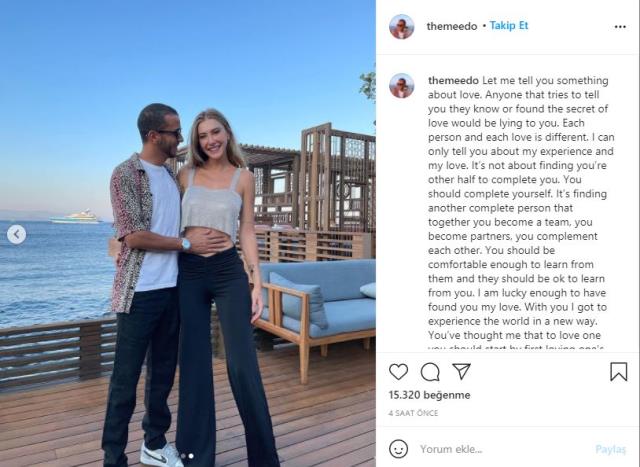Open the emoji picker smiley icon
The width and height of the screenshot is (640, 467).
(398, 449)
